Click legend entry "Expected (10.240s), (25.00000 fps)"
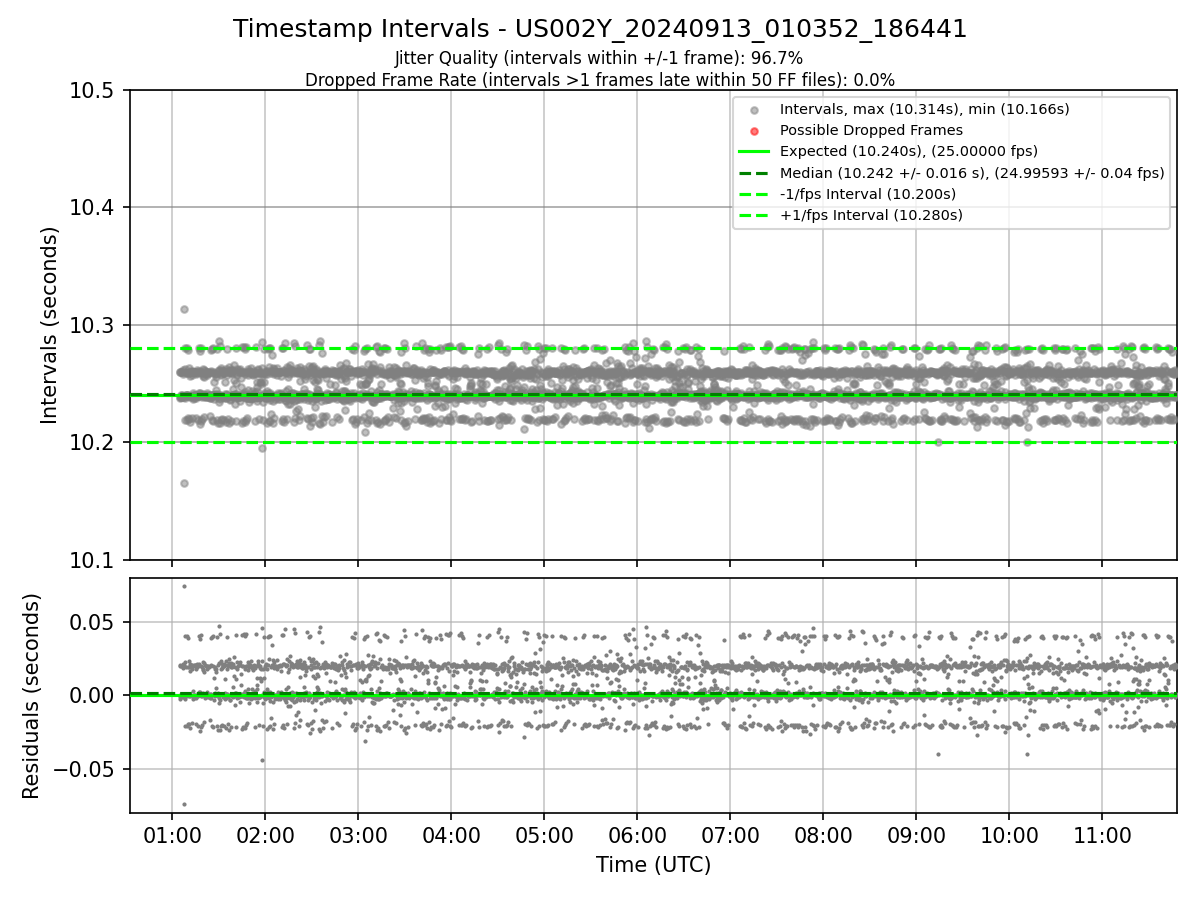1200x900 pixels. point(908,151)
